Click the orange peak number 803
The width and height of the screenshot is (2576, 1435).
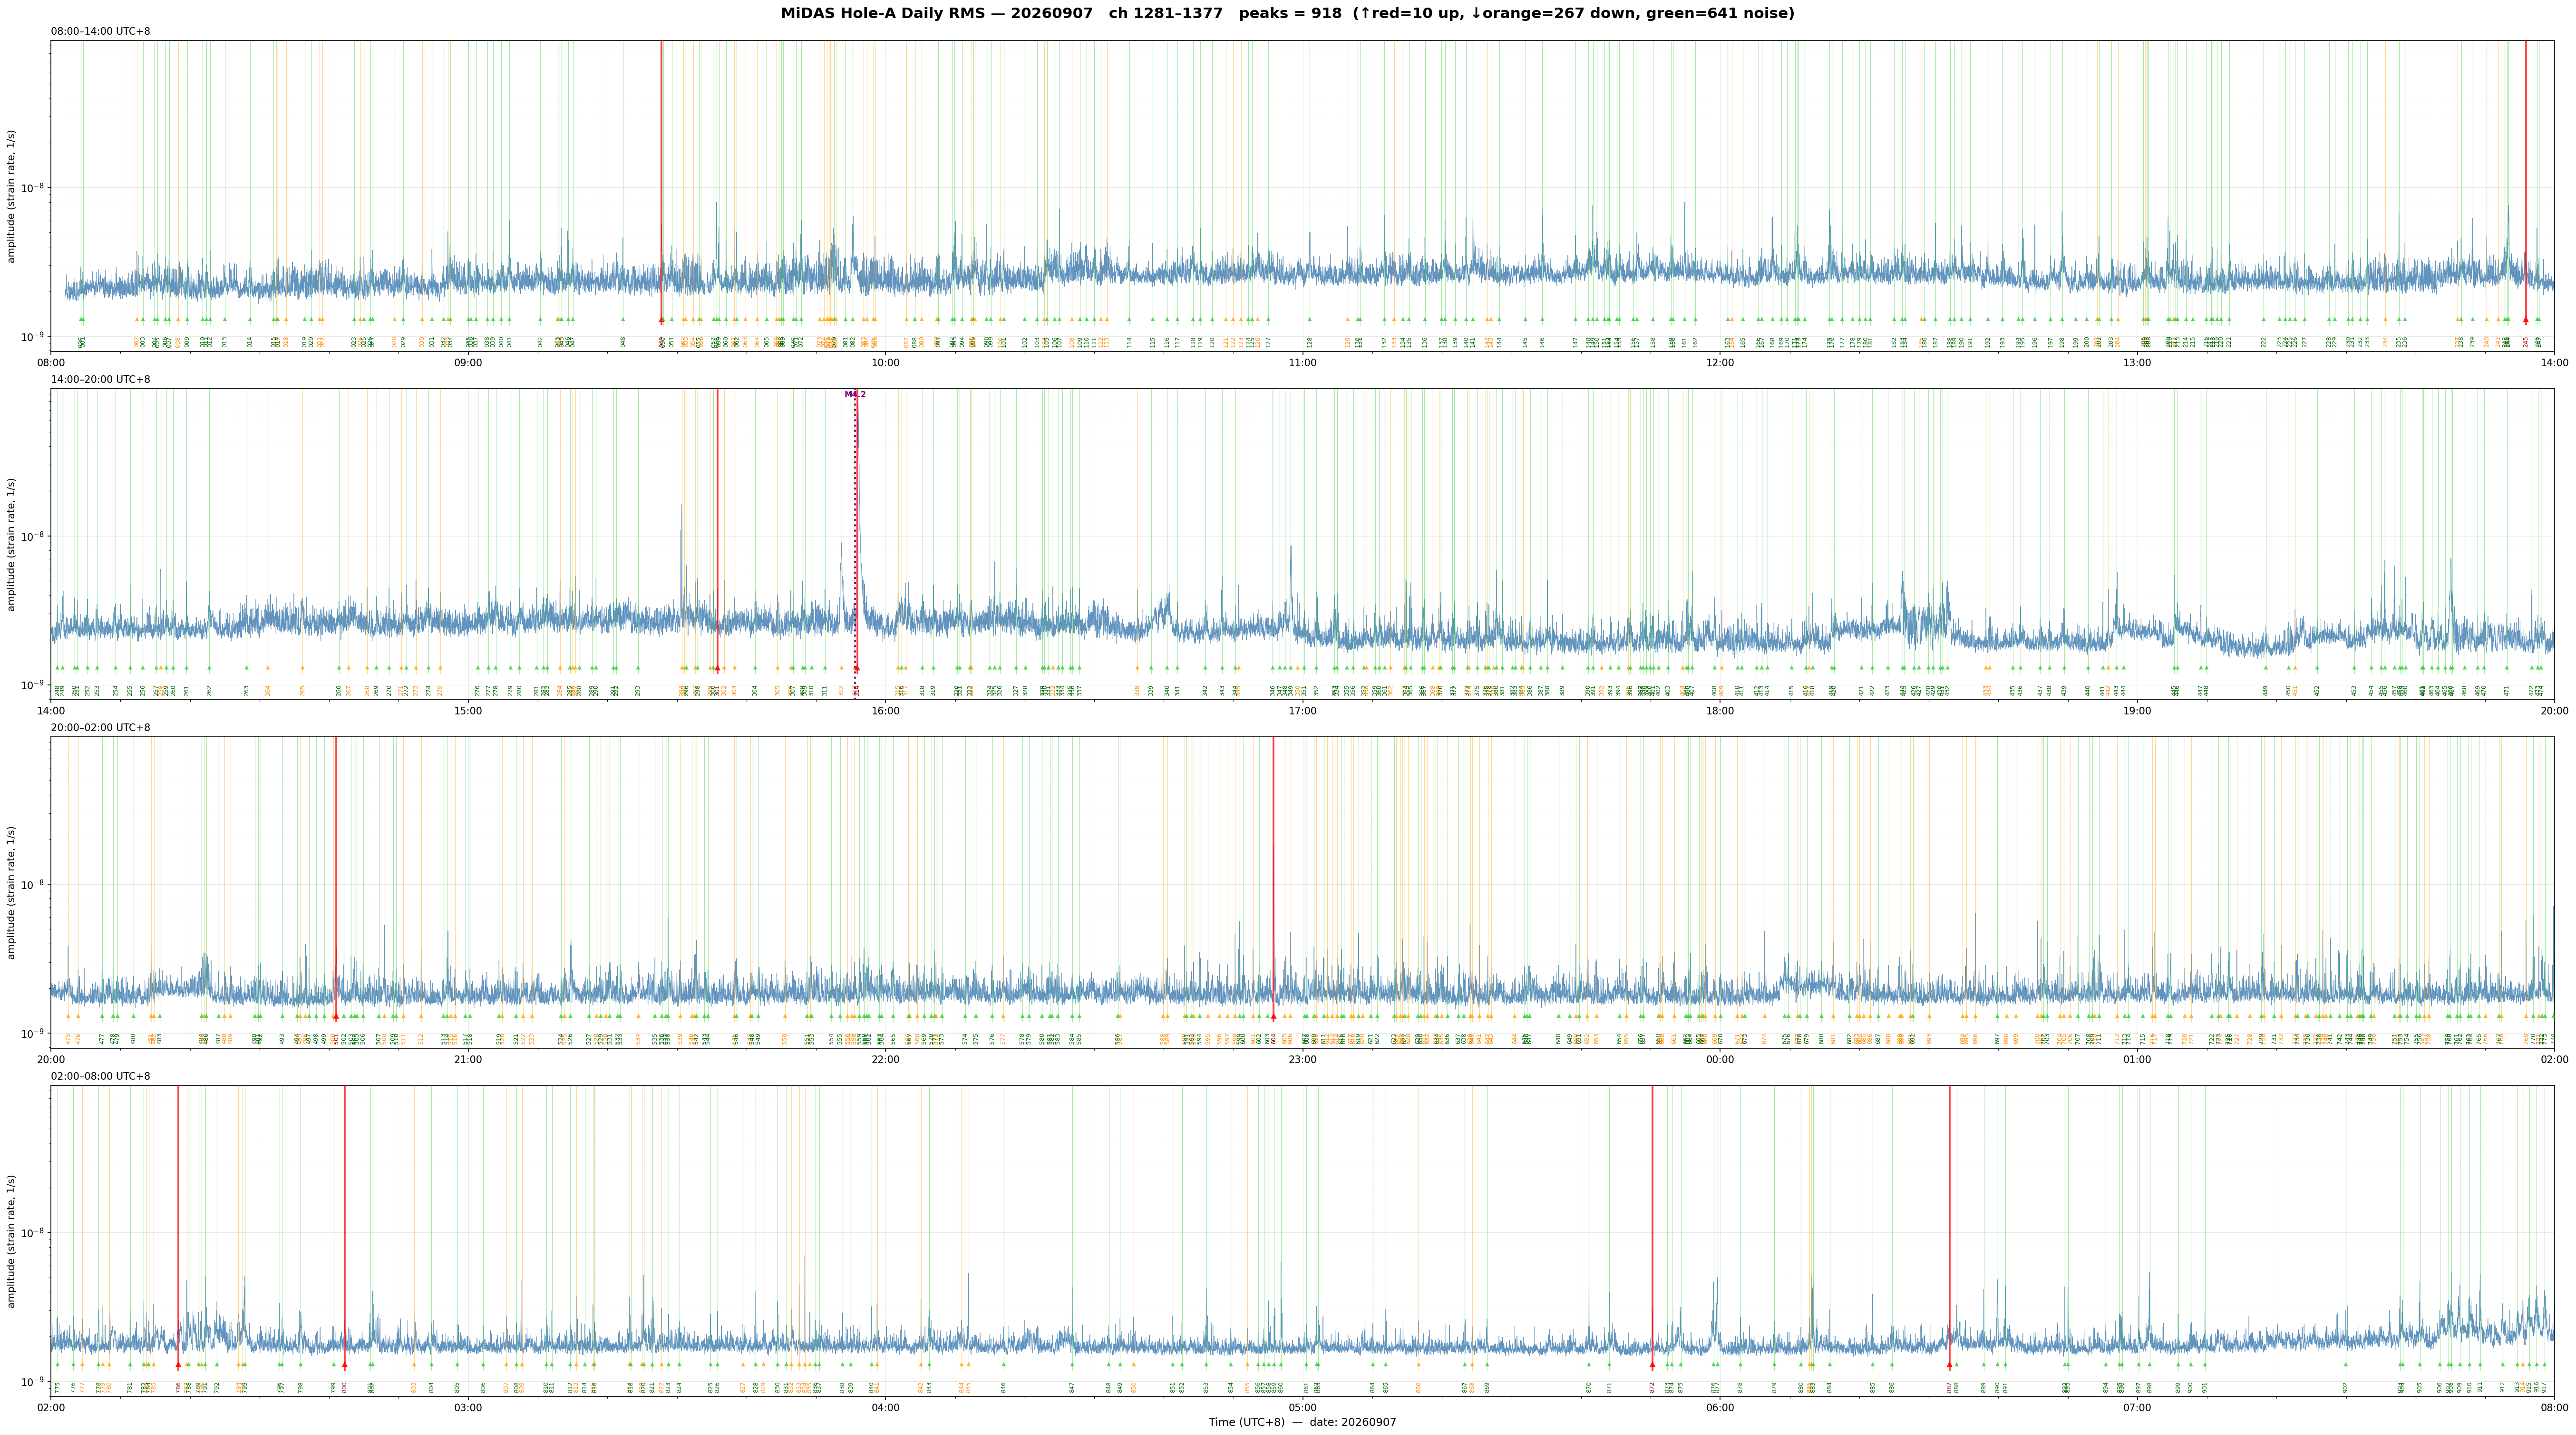(414, 1387)
